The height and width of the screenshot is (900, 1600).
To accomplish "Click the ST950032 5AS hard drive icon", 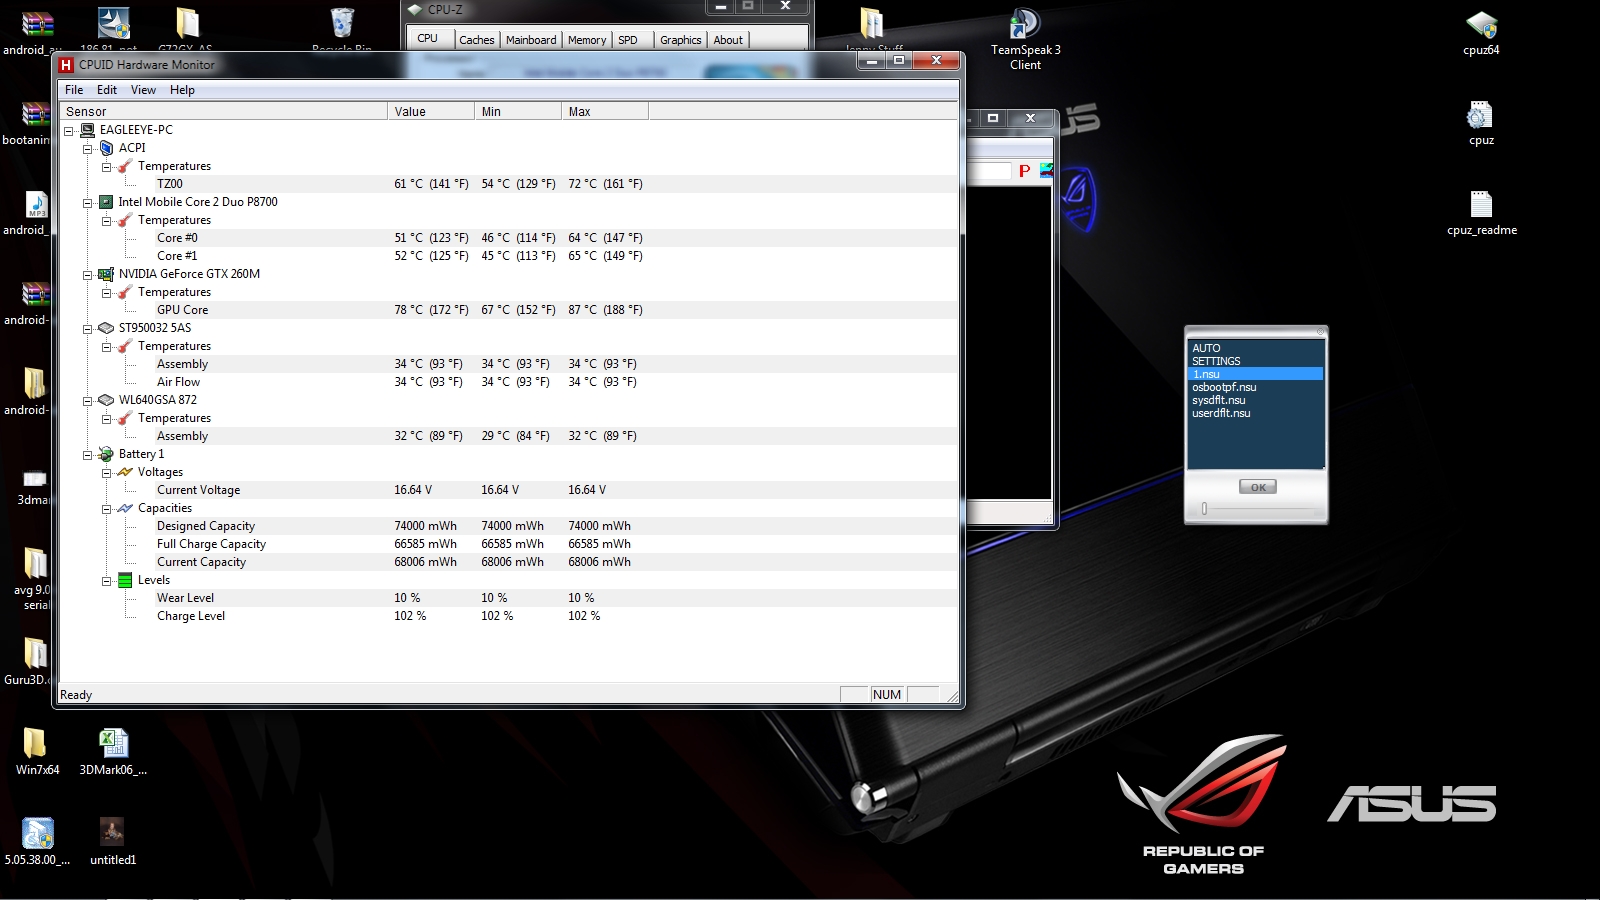I will pos(106,328).
